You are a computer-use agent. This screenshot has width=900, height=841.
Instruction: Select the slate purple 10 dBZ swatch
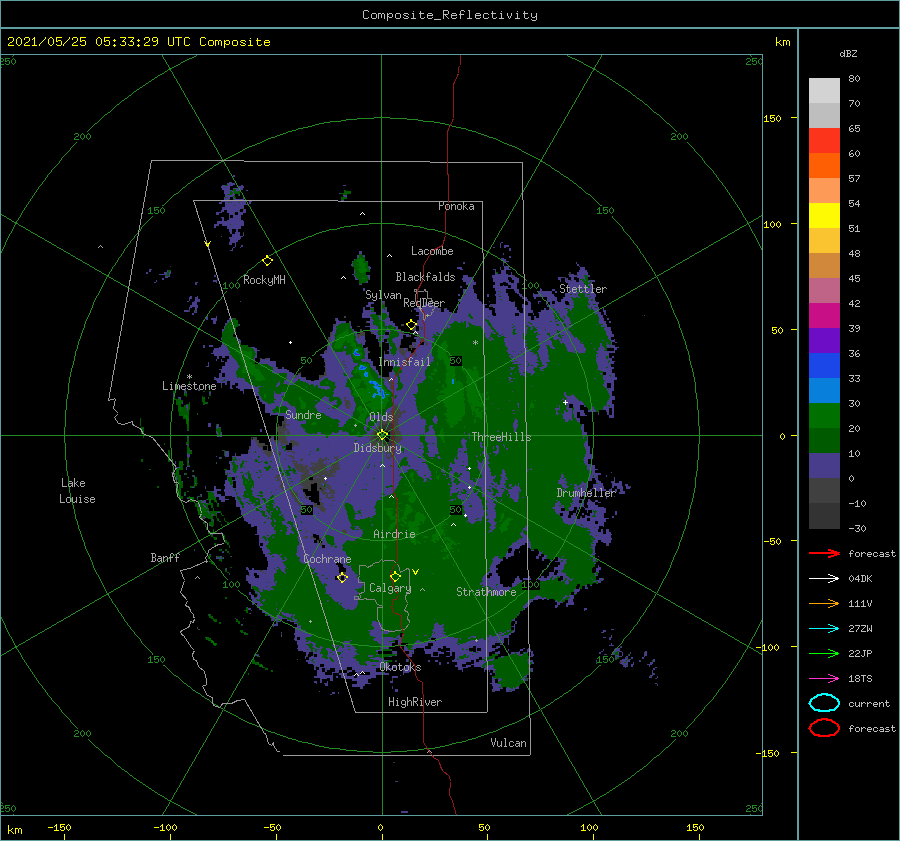[x=824, y=465]
